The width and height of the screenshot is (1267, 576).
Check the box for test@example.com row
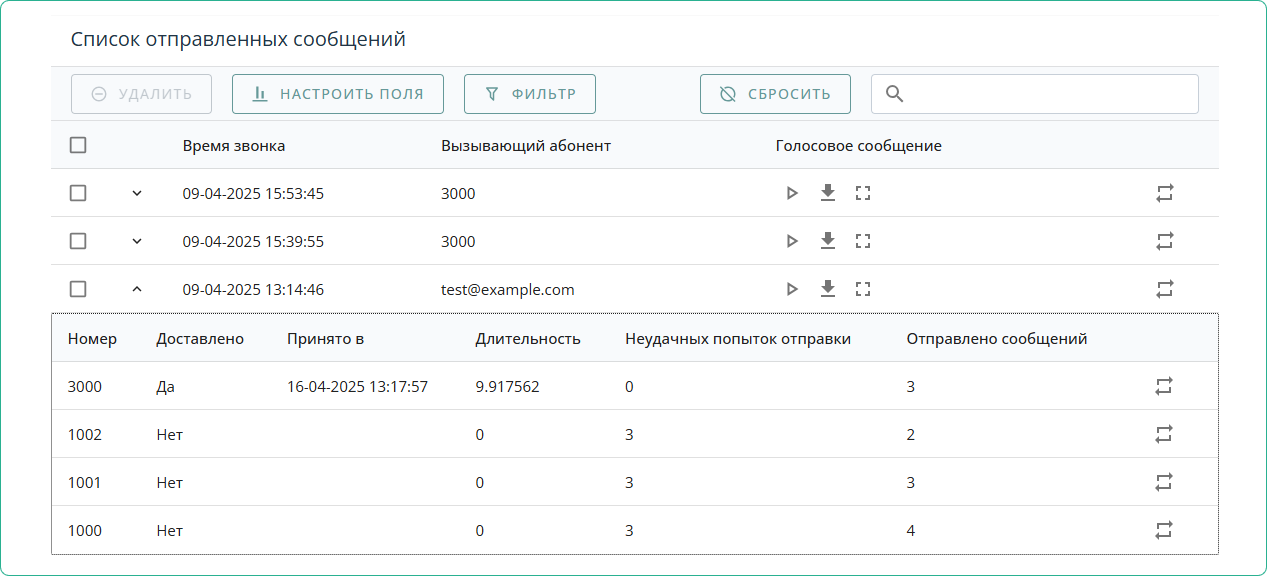click(x=78, y=289)
